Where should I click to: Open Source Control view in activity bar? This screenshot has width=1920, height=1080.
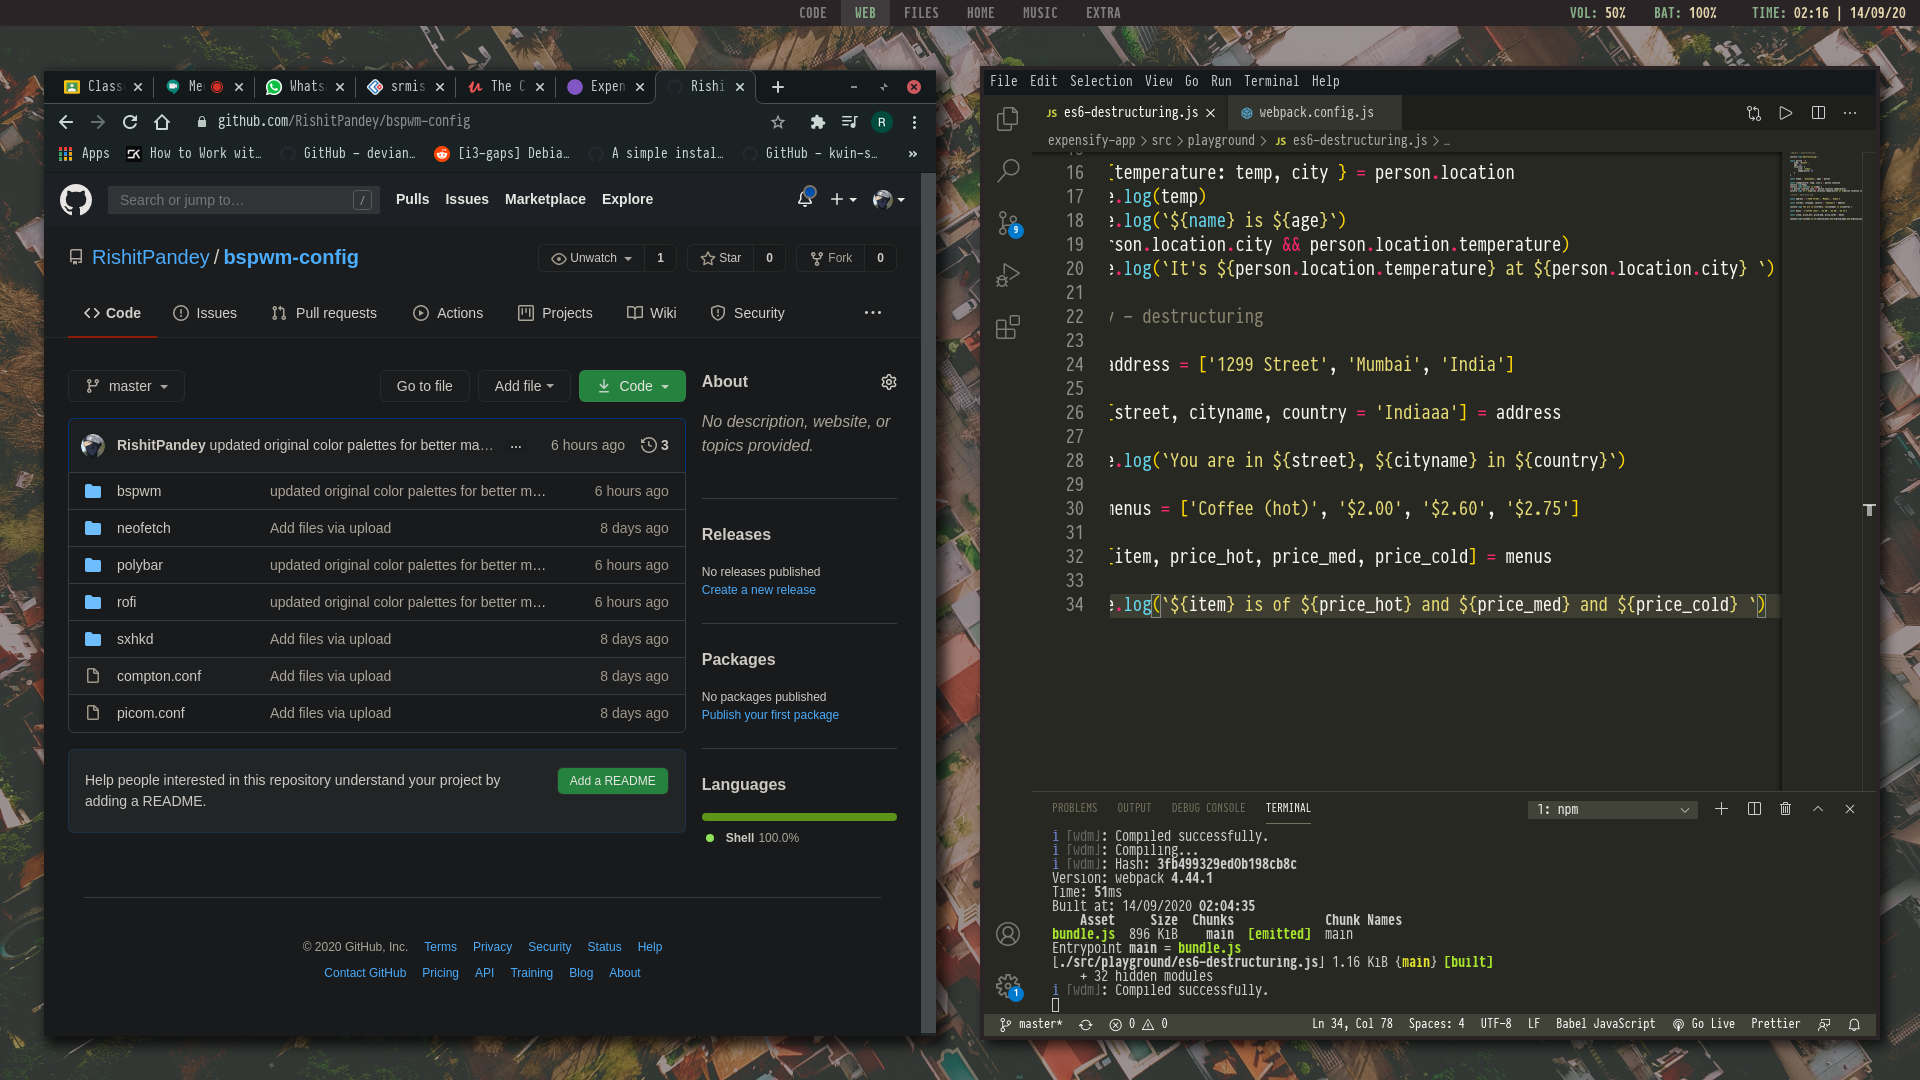pyautogui.click(x=1008, y=222)
